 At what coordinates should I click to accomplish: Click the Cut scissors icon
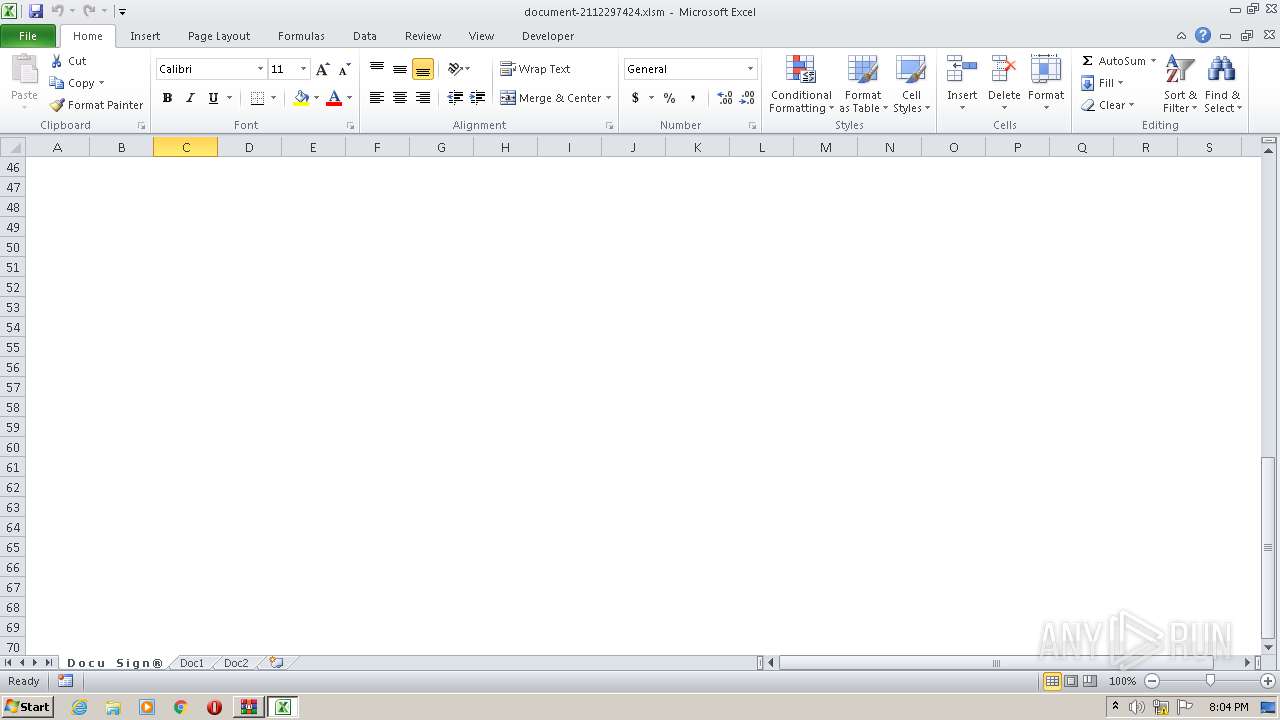click(57, 61)
